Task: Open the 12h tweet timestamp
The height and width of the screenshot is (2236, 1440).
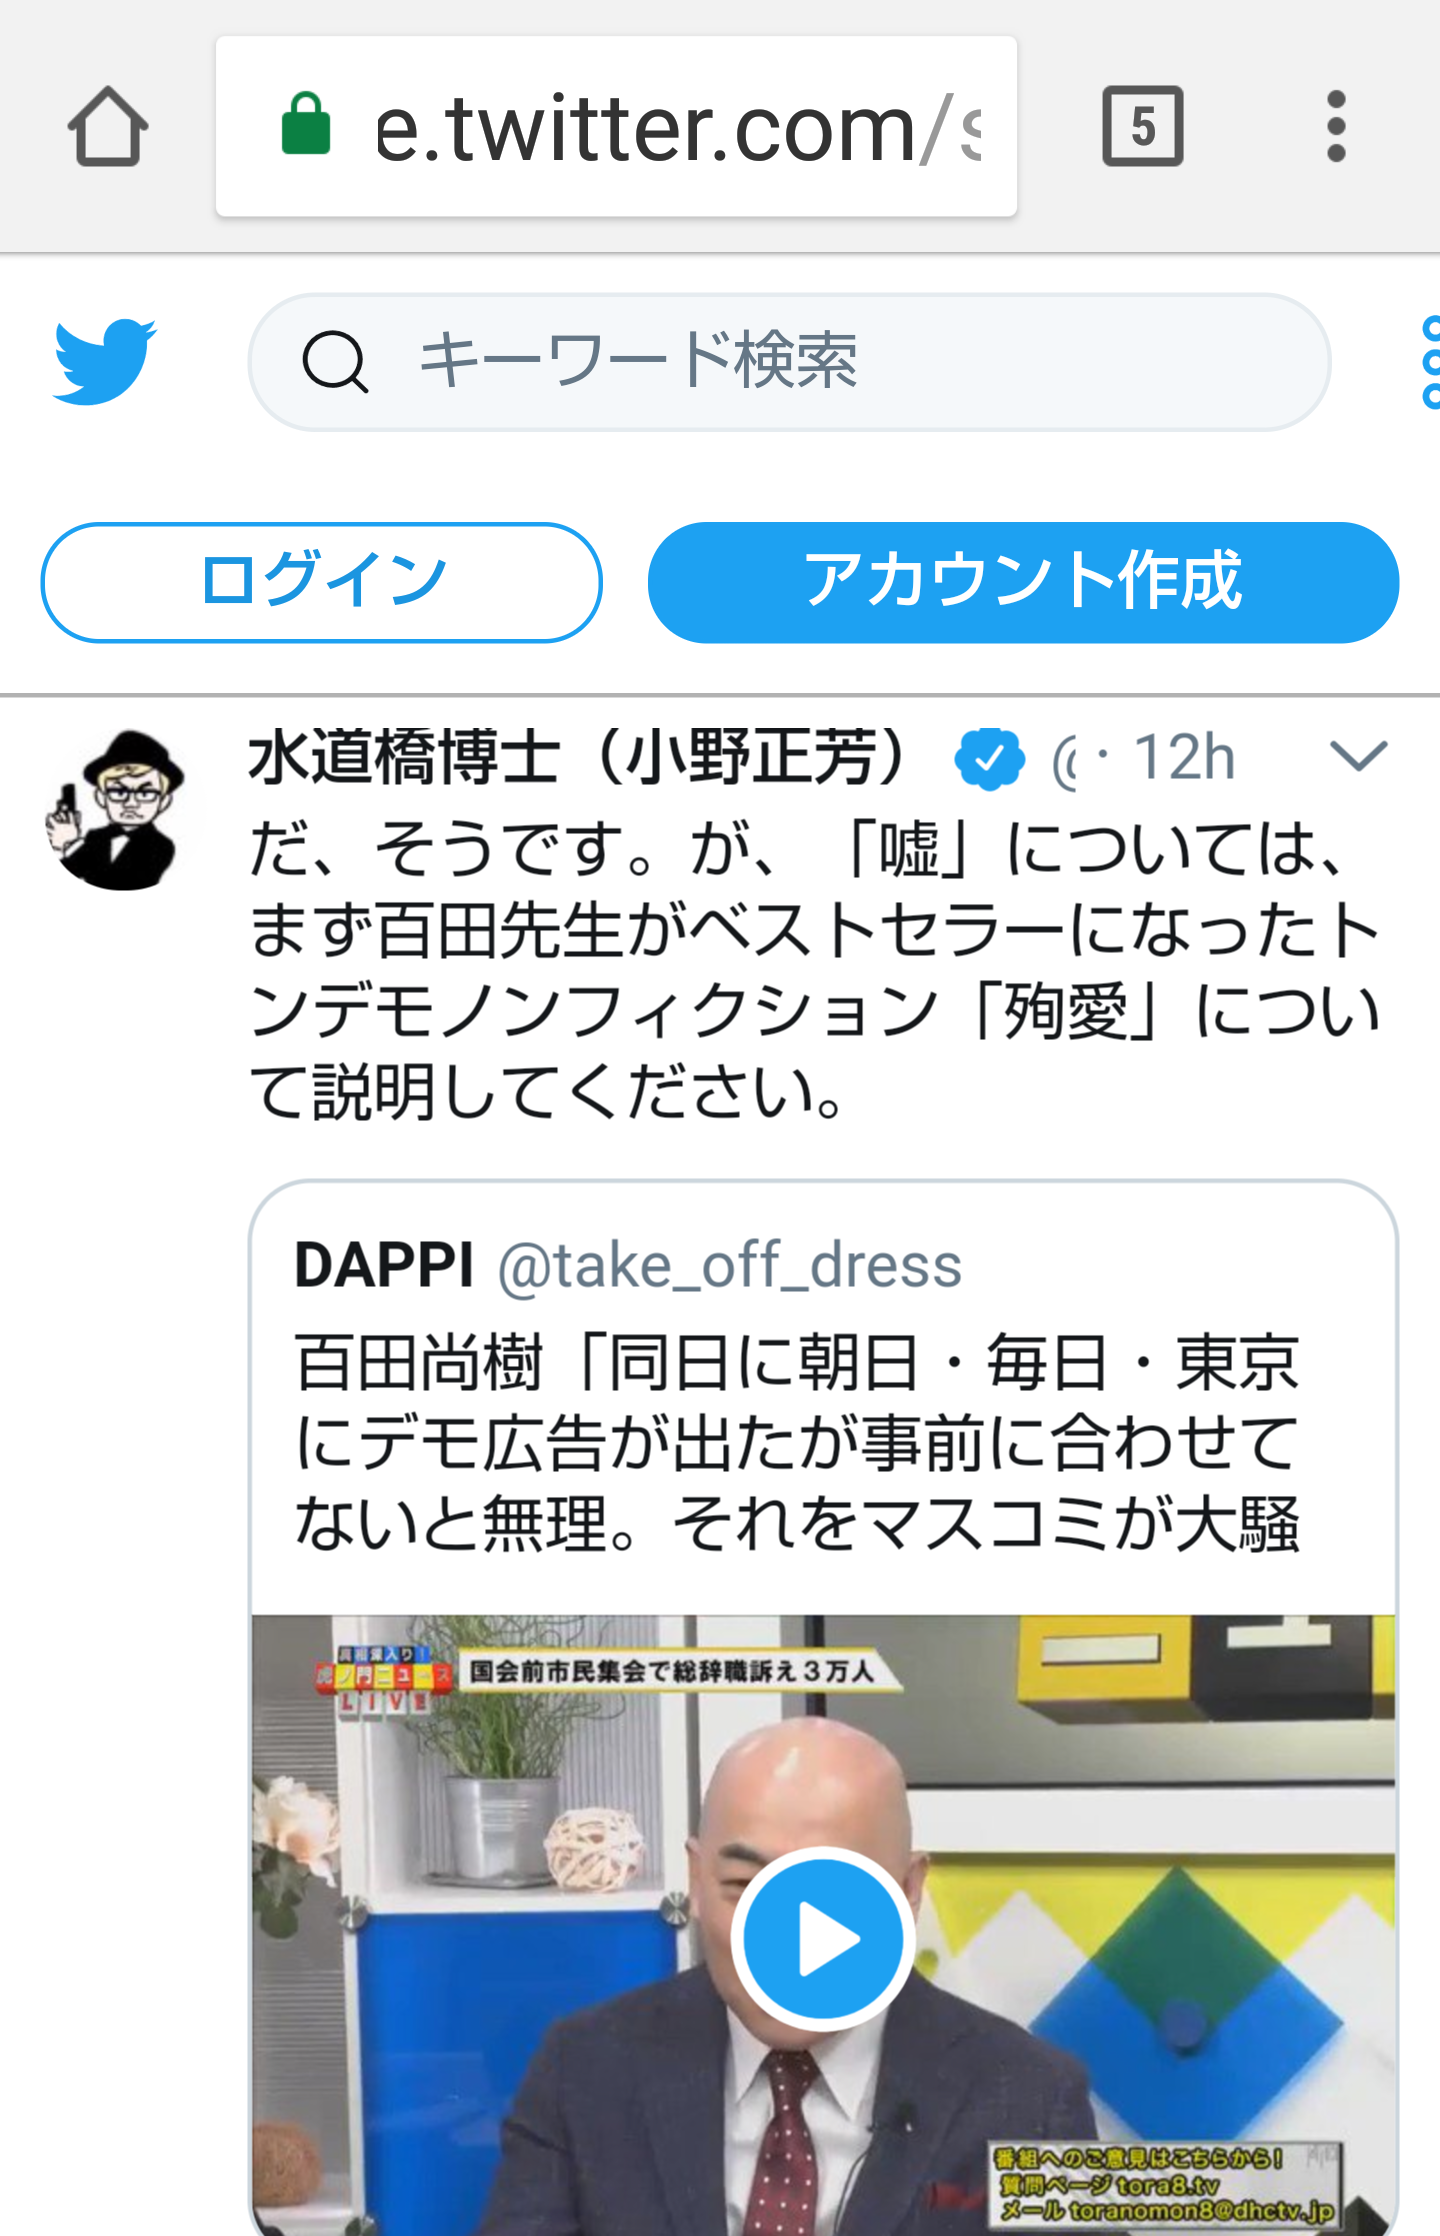Action: coord(1185,757)
